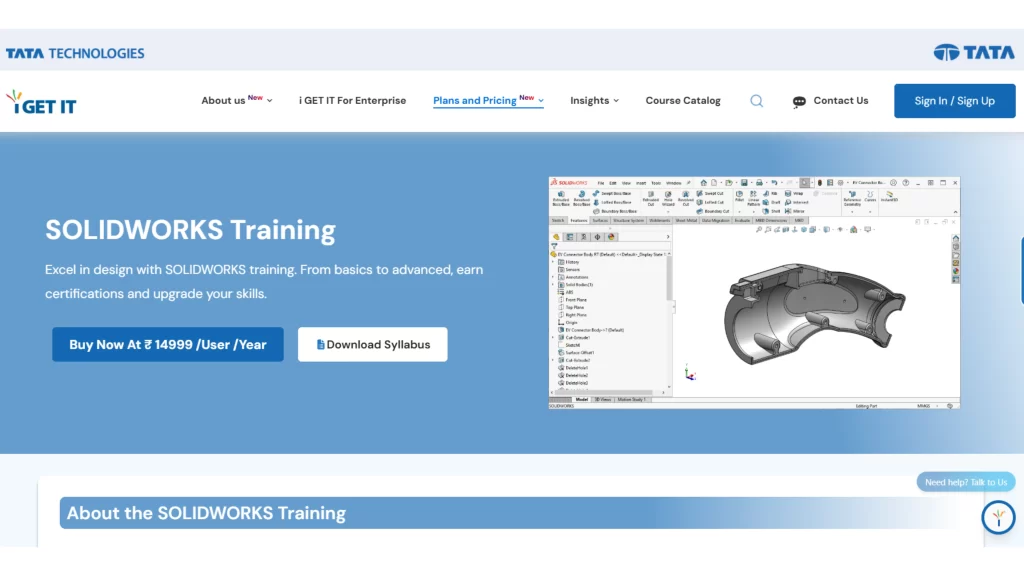Select Front Plane in the feature tree

pyautogui.click(x=575, y=300)
